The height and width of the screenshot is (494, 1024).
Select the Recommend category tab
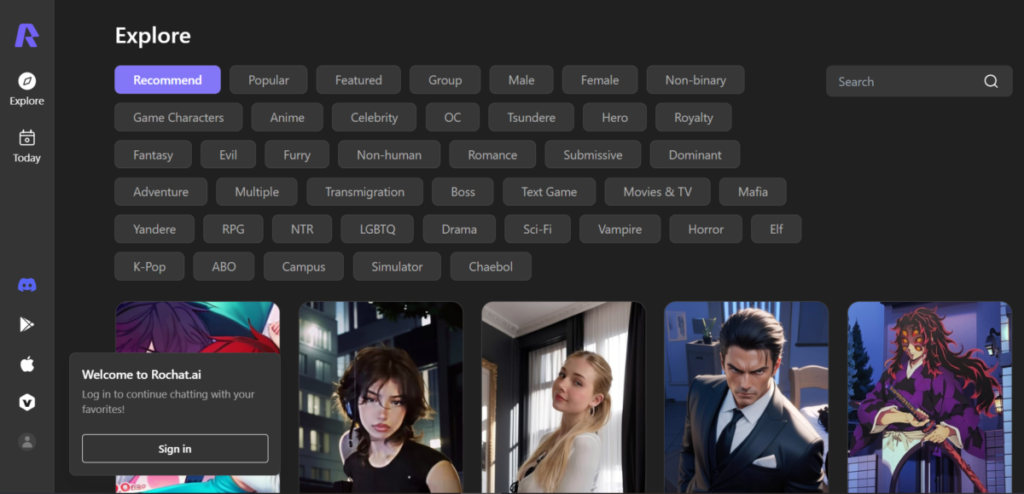(167, 80)
